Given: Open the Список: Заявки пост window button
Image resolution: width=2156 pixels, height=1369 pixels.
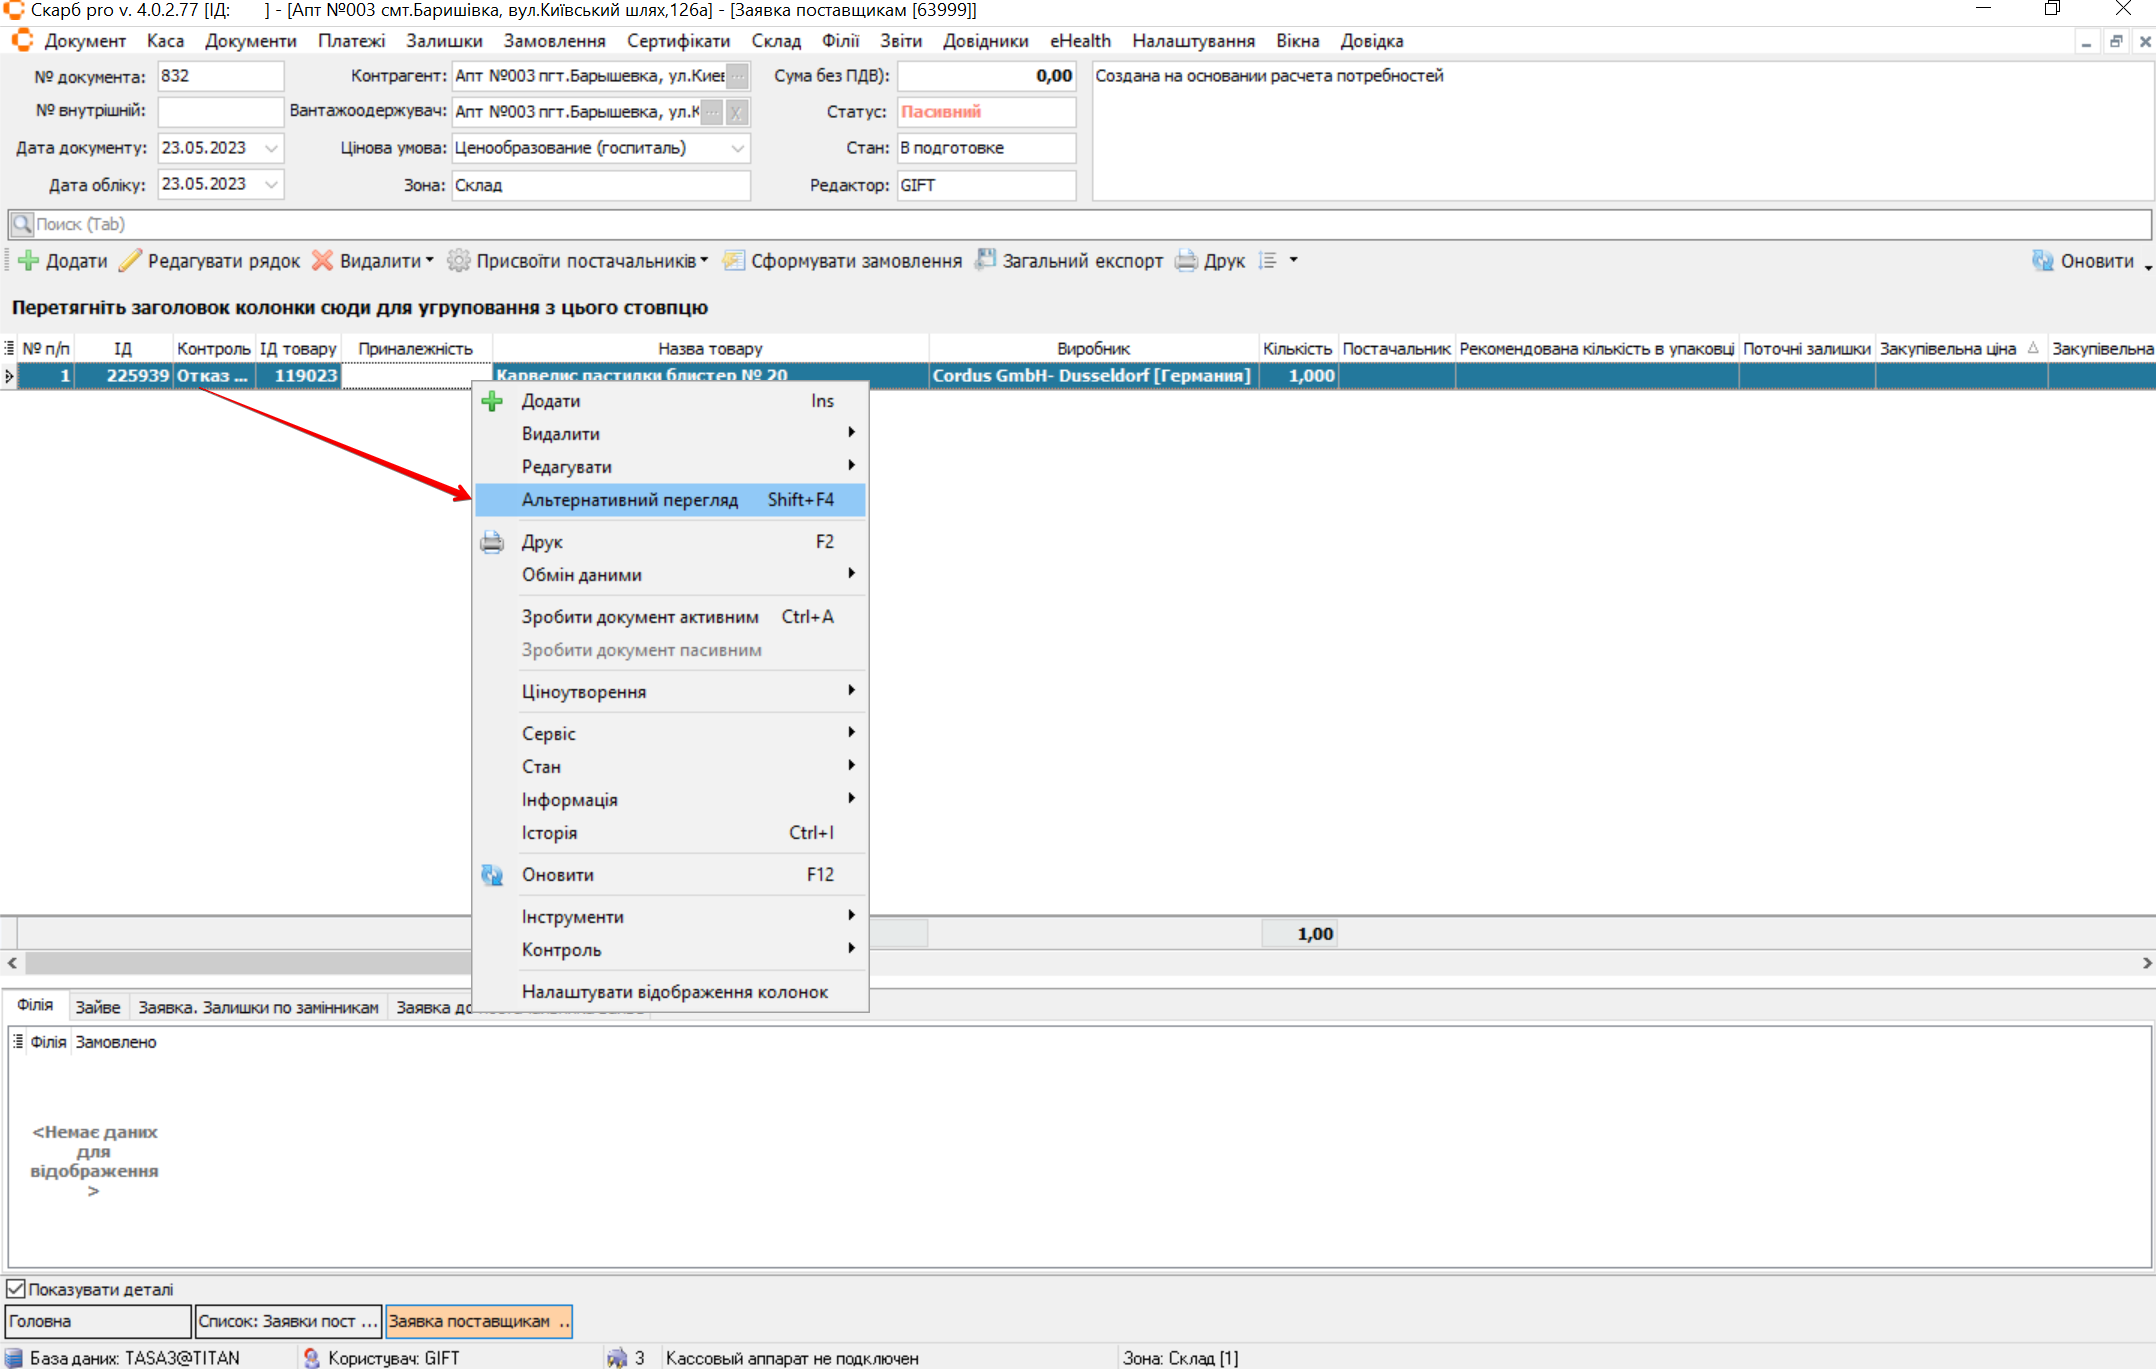Looking at the screenshot, I should pyautogui.click(x=287, y=1321).
